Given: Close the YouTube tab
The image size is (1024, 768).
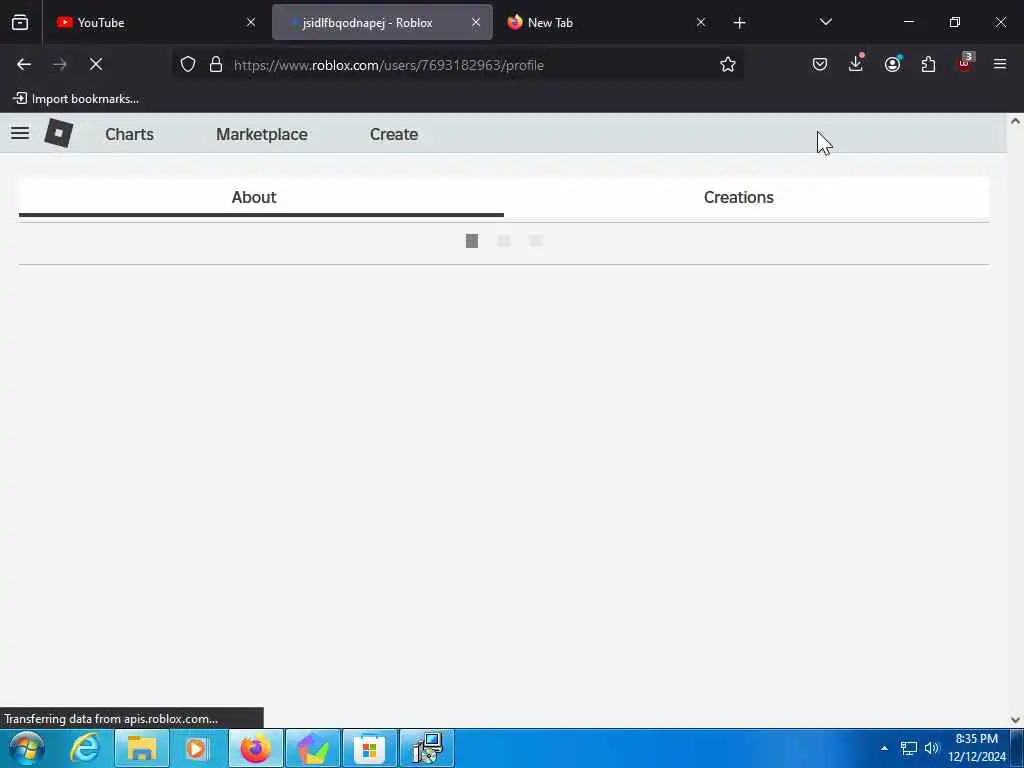Looking at the screenshot, I should [251, 22].
